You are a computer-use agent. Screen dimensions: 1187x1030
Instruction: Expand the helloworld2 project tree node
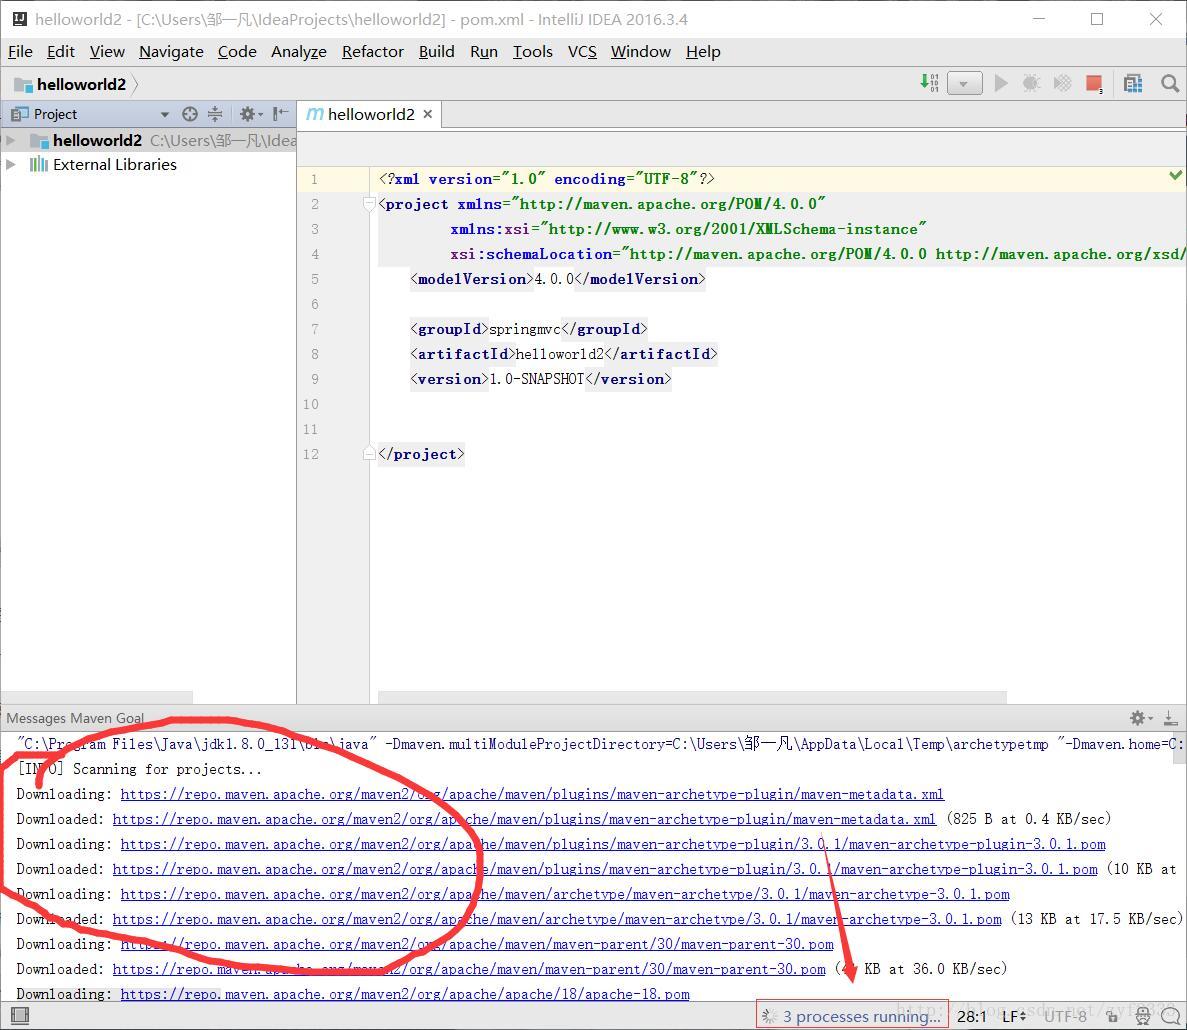[x=11, y=140]
